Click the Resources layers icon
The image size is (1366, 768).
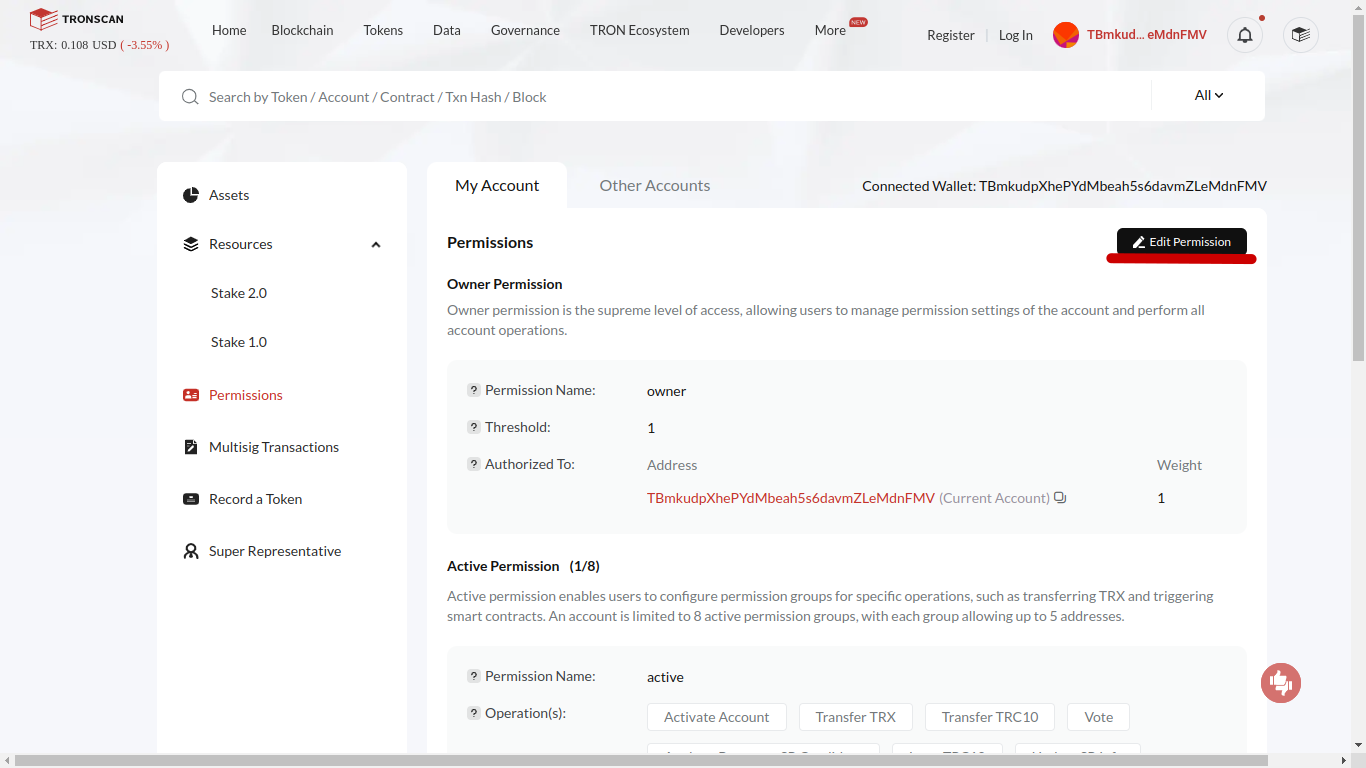[191, 244]
